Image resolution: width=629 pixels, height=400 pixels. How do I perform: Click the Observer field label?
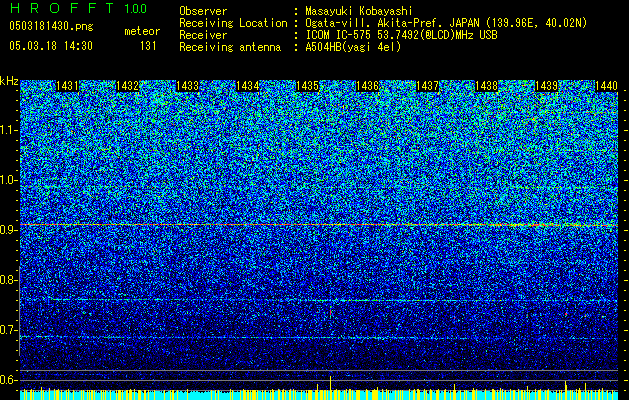point(203,11)
